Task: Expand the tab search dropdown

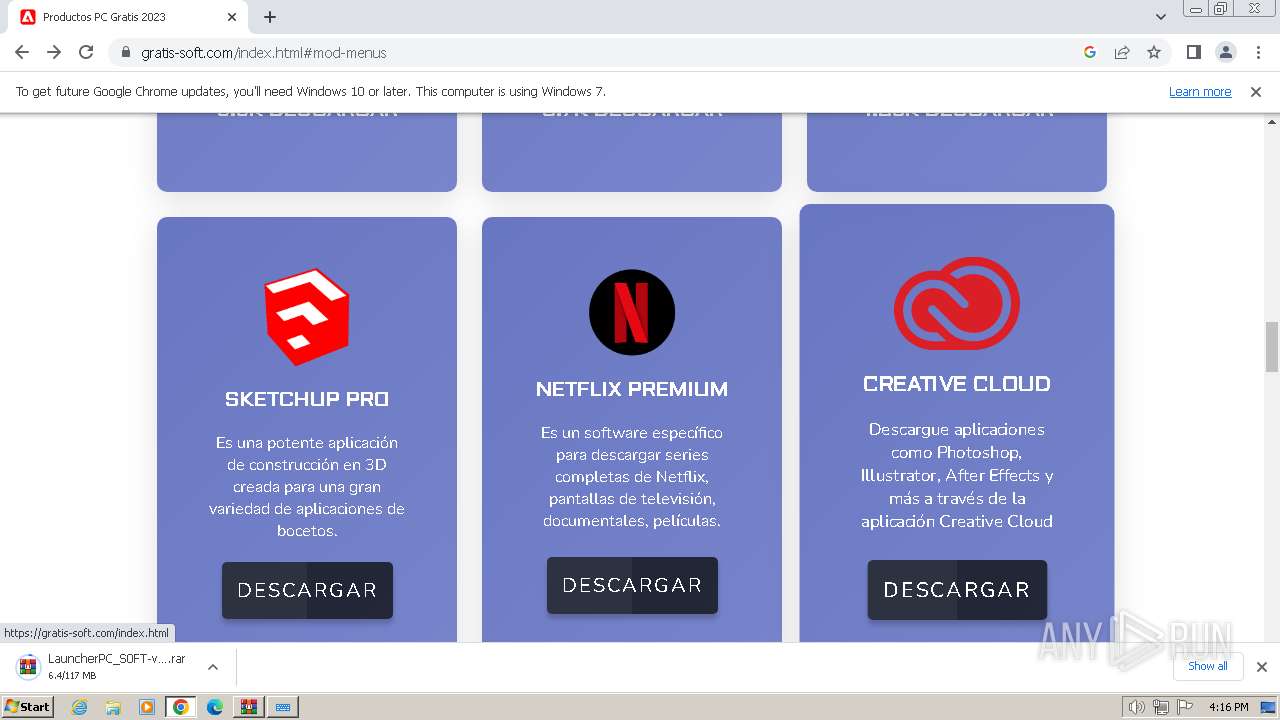Action: 1161,17
